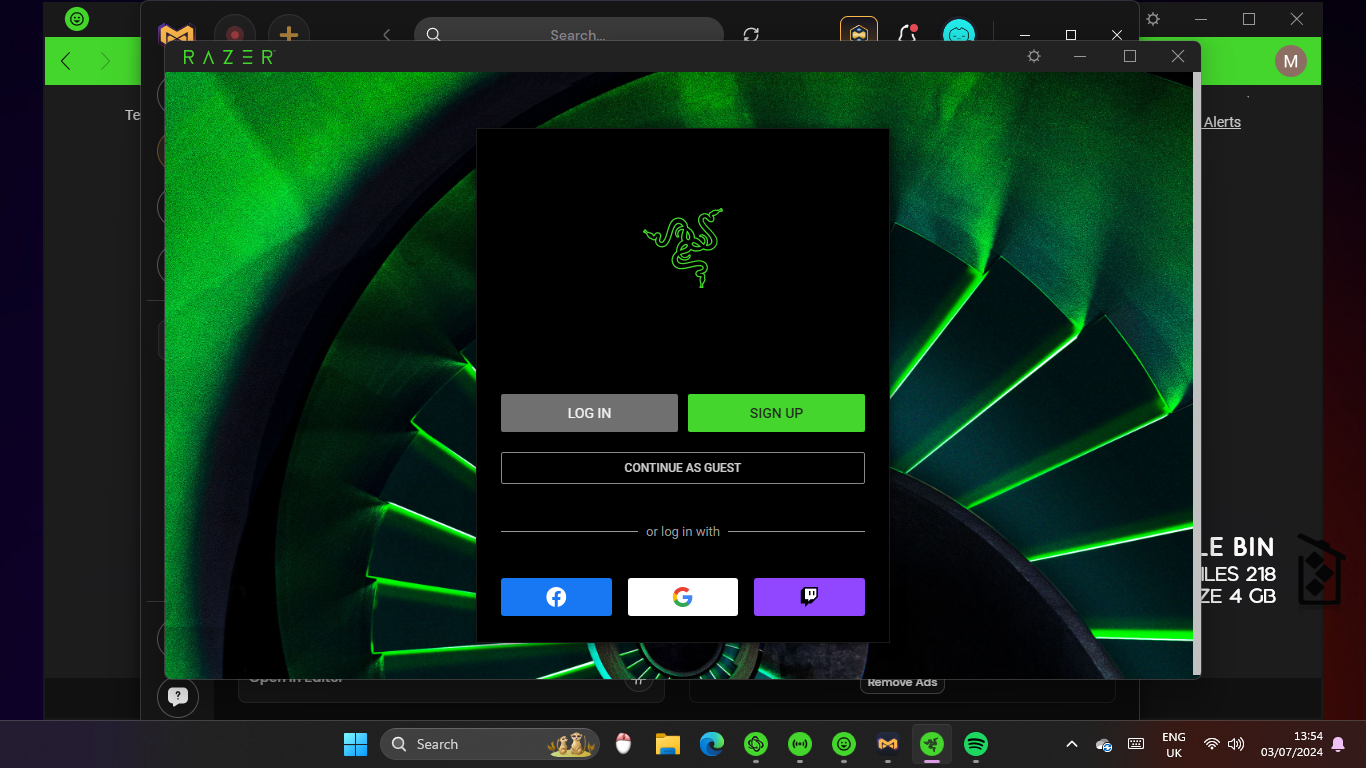Show hidden system tray icons
The image size is (1366, 768).
point(1072,744)
